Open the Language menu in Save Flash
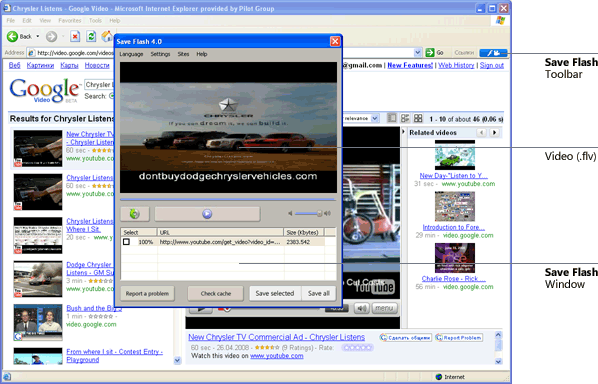The width and height of the screenshot is (598, 384). tap(131, 54)
